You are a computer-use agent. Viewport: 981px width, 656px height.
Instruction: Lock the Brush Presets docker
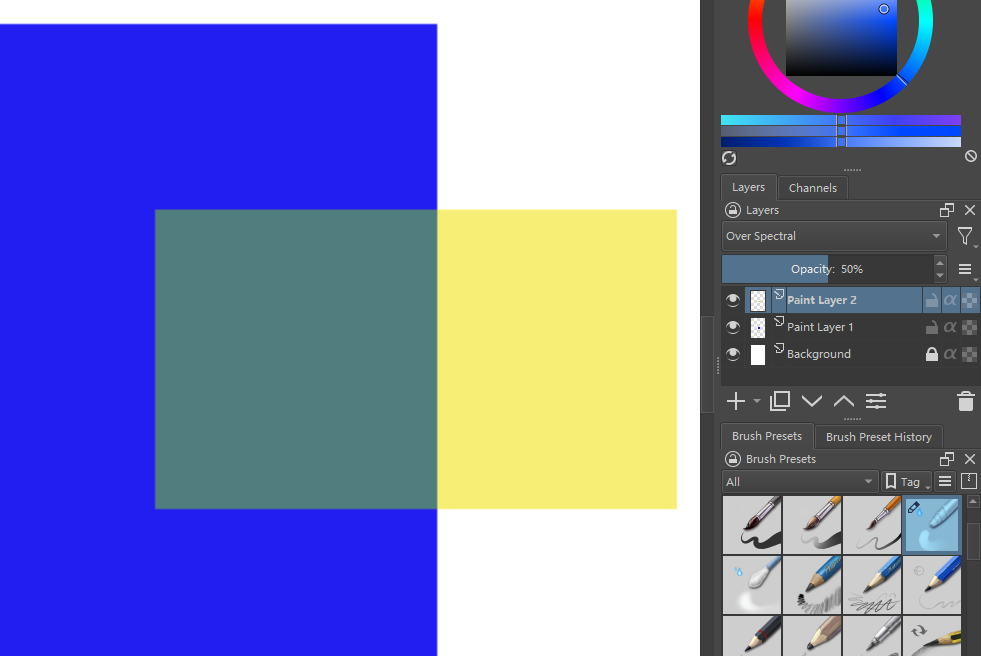[732, 459]
